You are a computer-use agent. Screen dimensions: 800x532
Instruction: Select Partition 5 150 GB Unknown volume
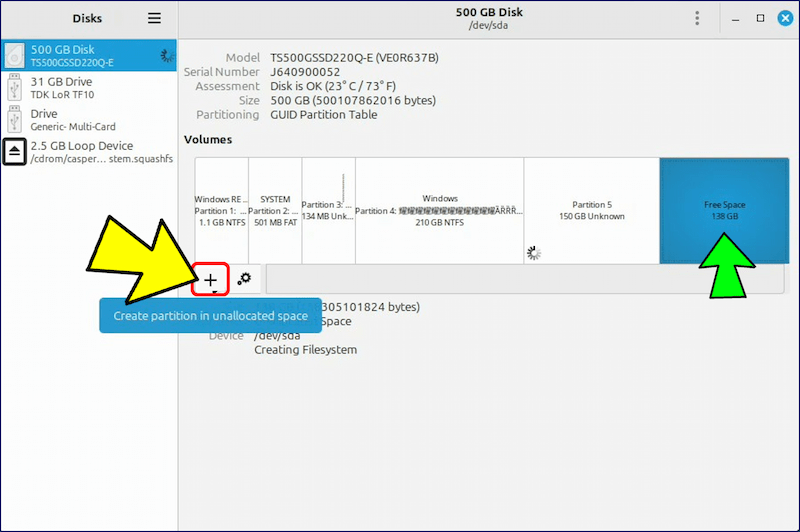click(x=591, y=210)
